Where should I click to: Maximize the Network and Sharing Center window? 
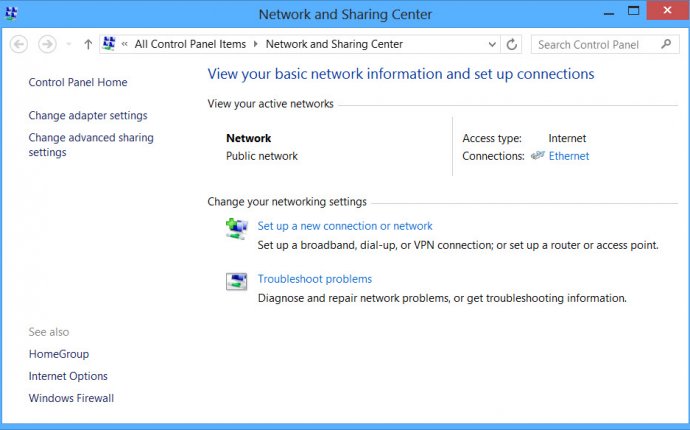[x=633, y=11]
